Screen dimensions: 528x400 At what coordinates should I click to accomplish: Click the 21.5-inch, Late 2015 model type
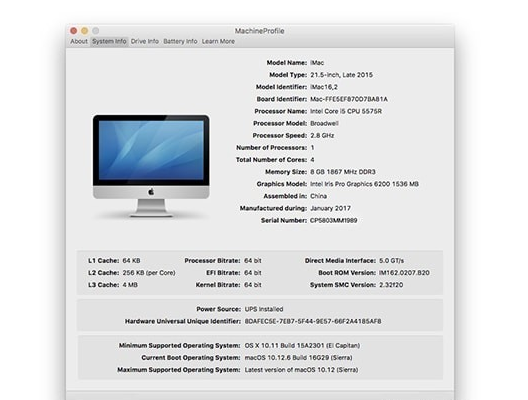[341, 75]
